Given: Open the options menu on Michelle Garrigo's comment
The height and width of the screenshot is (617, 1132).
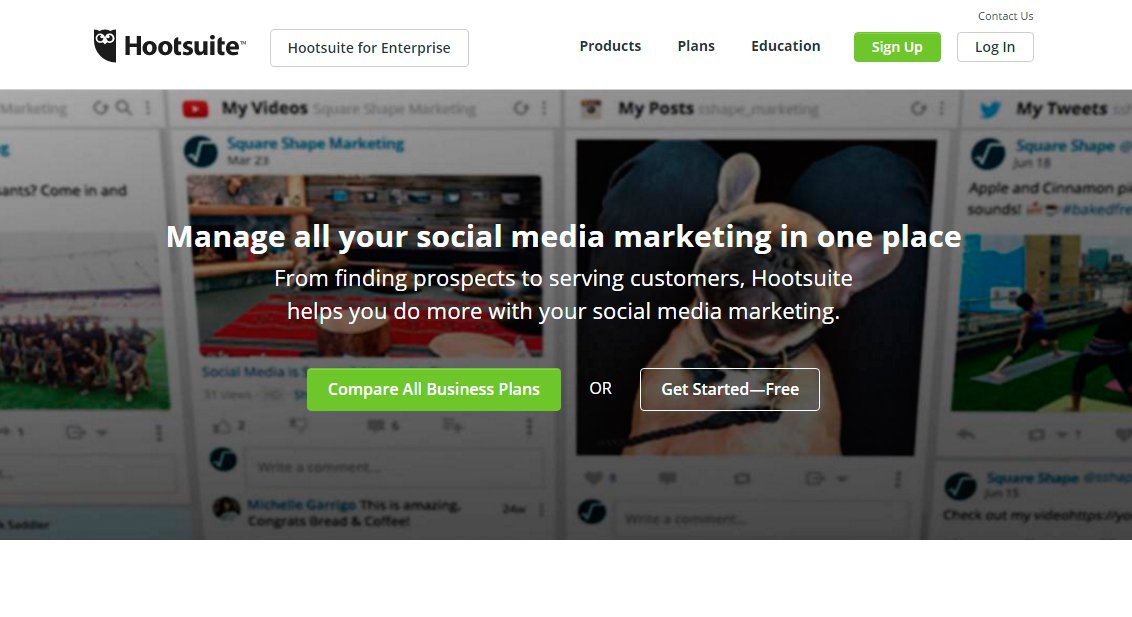Looking at the screenshot, I should point(541,508).
